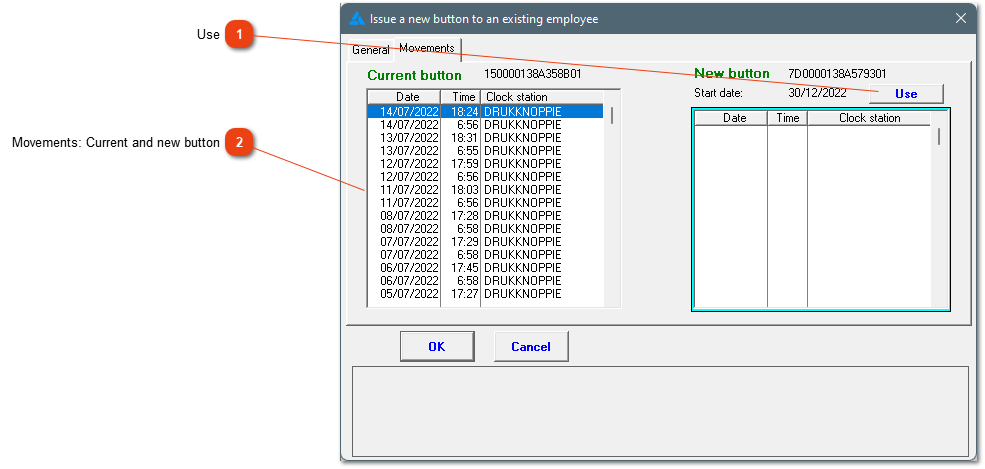Select the 11/07/2022 6:56 movement row
This screenshot has height=469, width=985.
click(486, 203)
